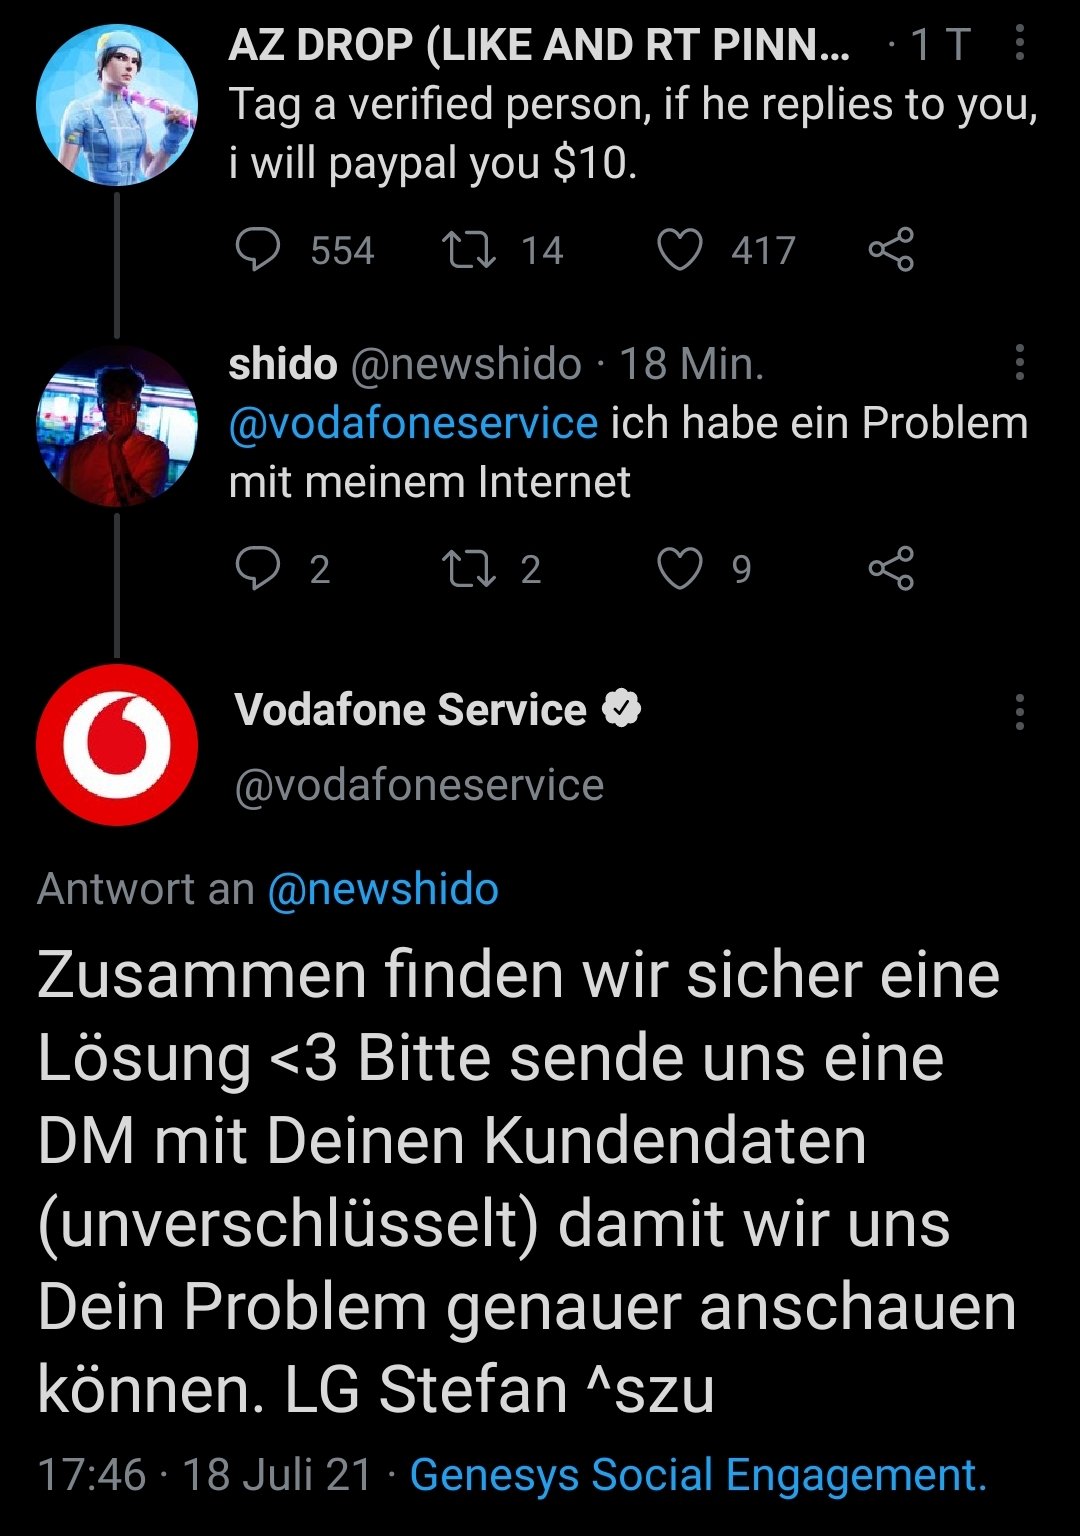Open more options menu on shido's tweet

1019,363
